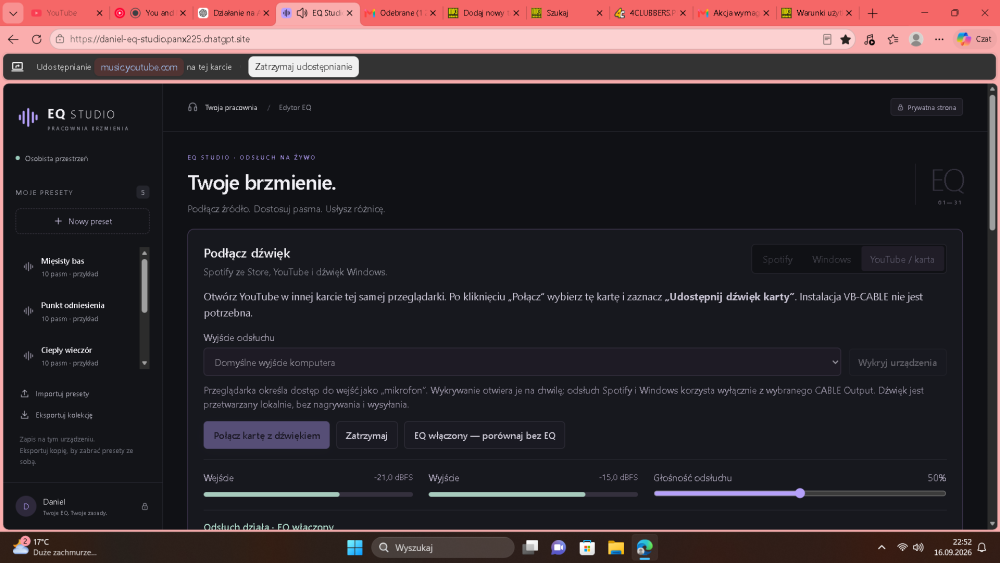
Task: Click the Punkt odniesienia preset waveform icon
Action: pos(28,311)
